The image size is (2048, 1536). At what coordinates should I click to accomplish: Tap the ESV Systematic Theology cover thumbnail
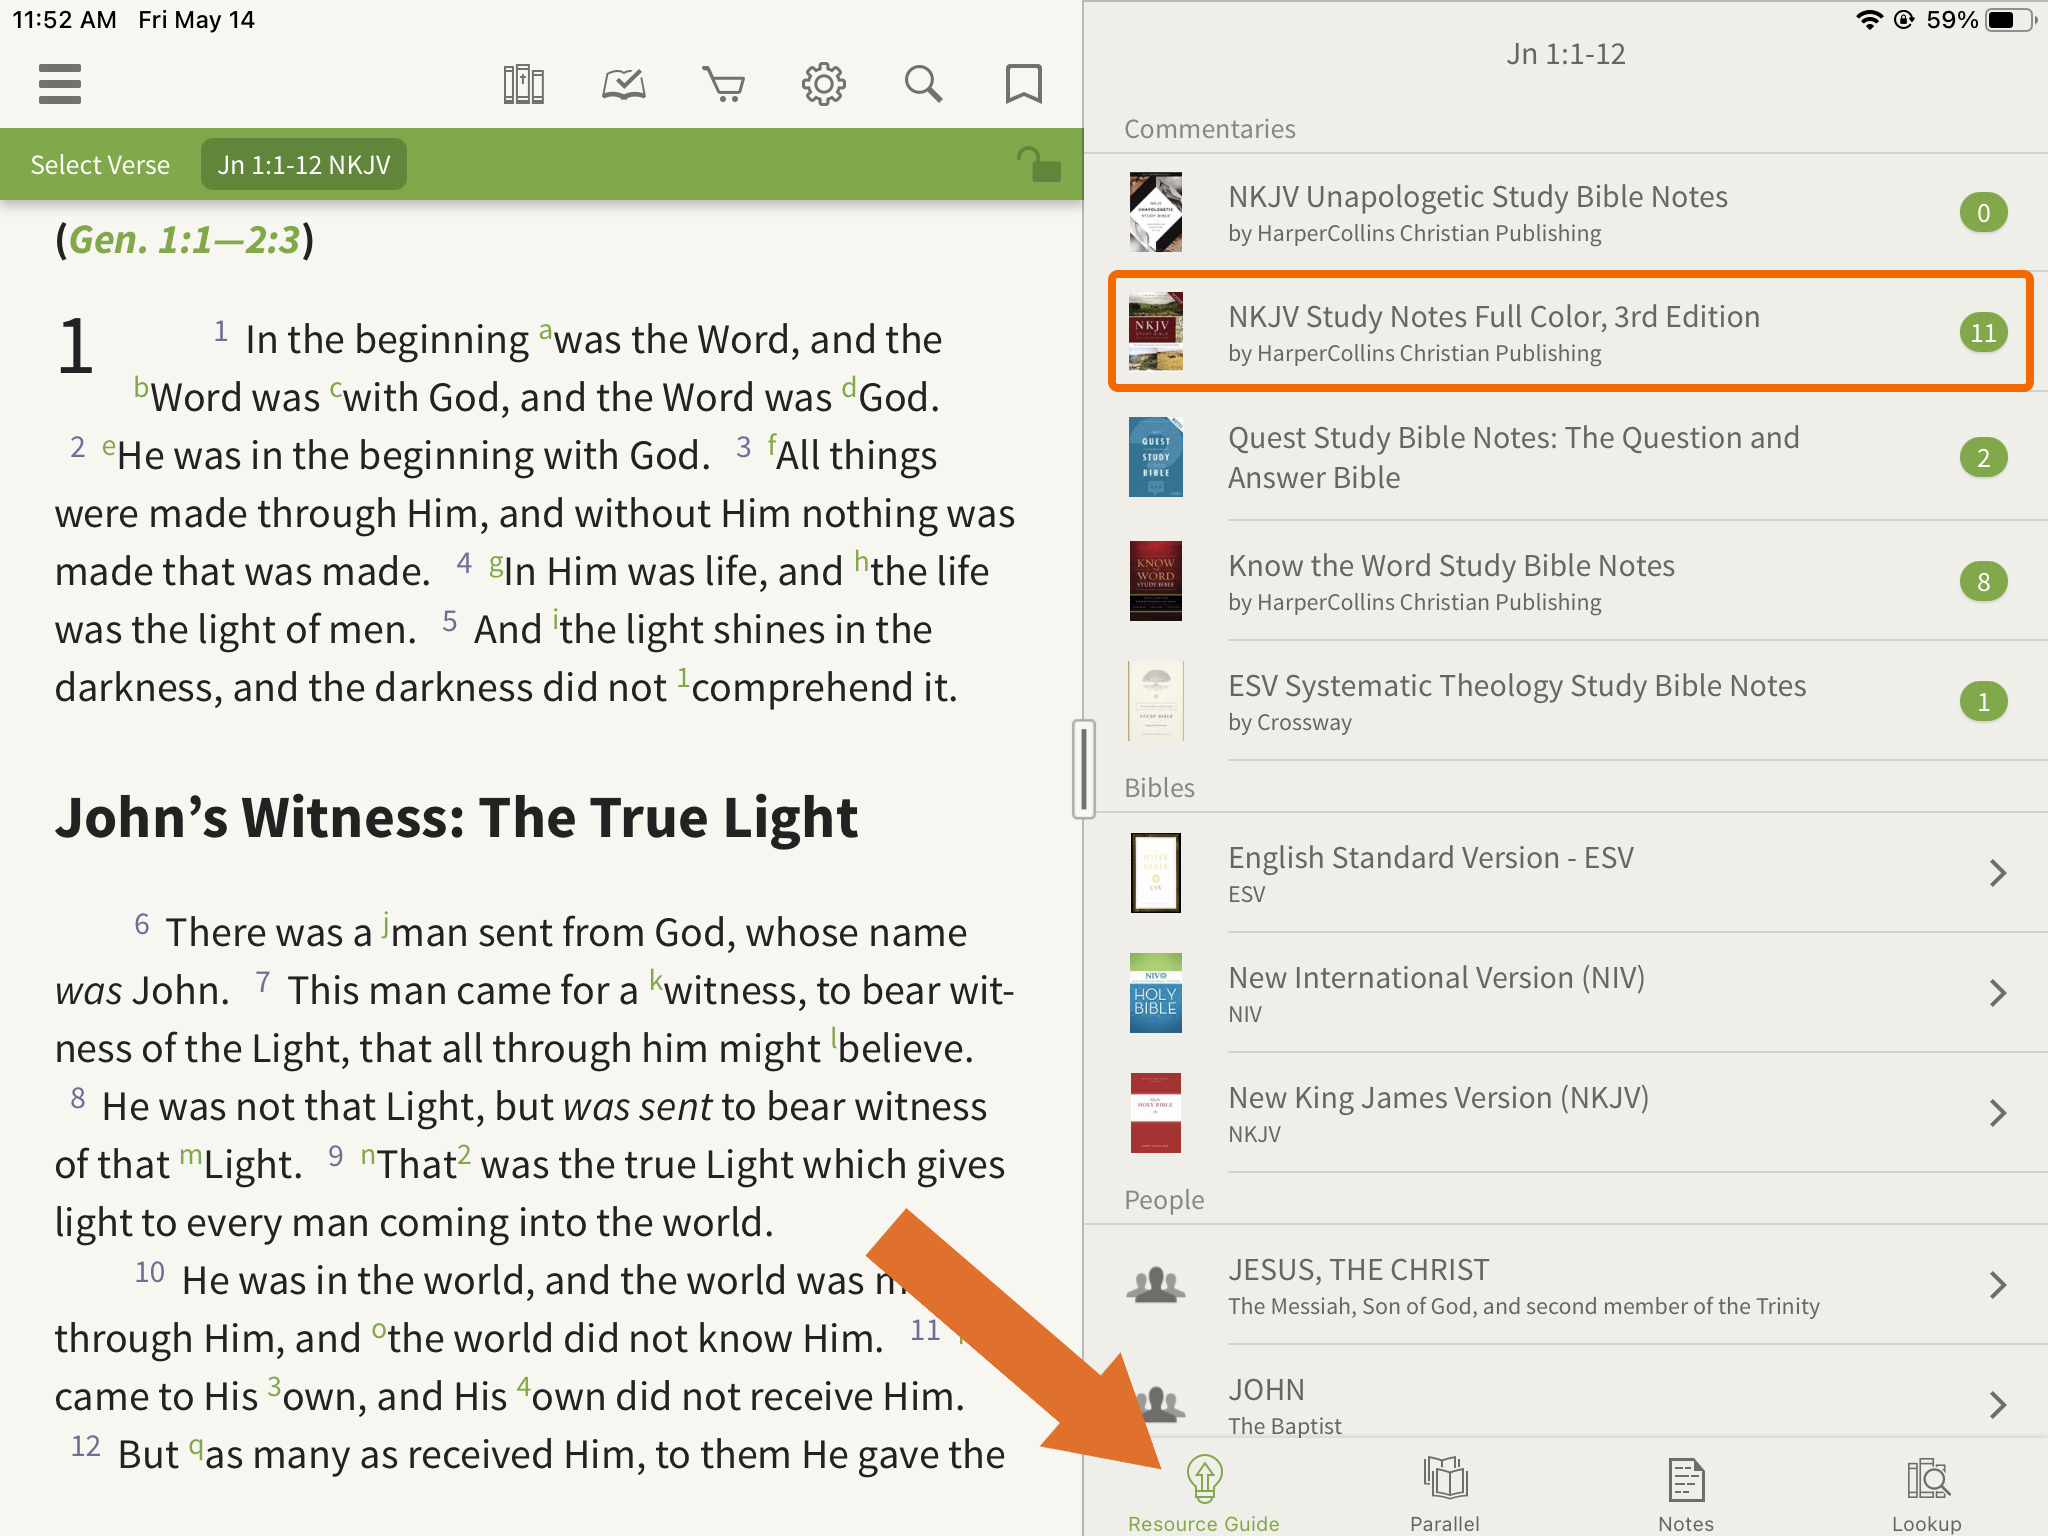(x=1155, y=701)
